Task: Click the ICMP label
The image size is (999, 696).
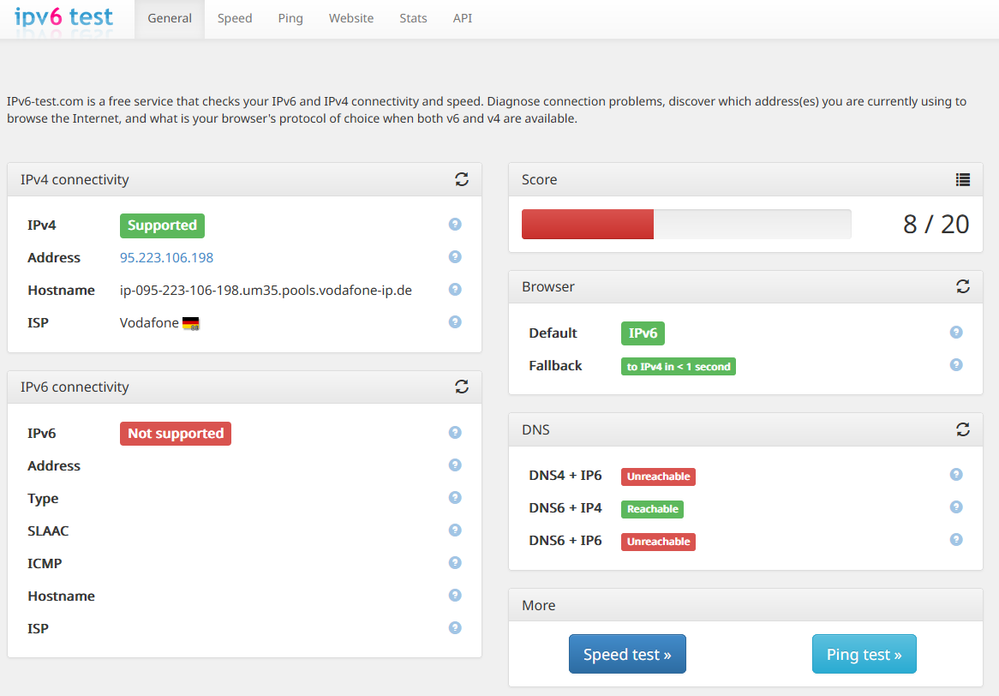Action: point(45,563)
